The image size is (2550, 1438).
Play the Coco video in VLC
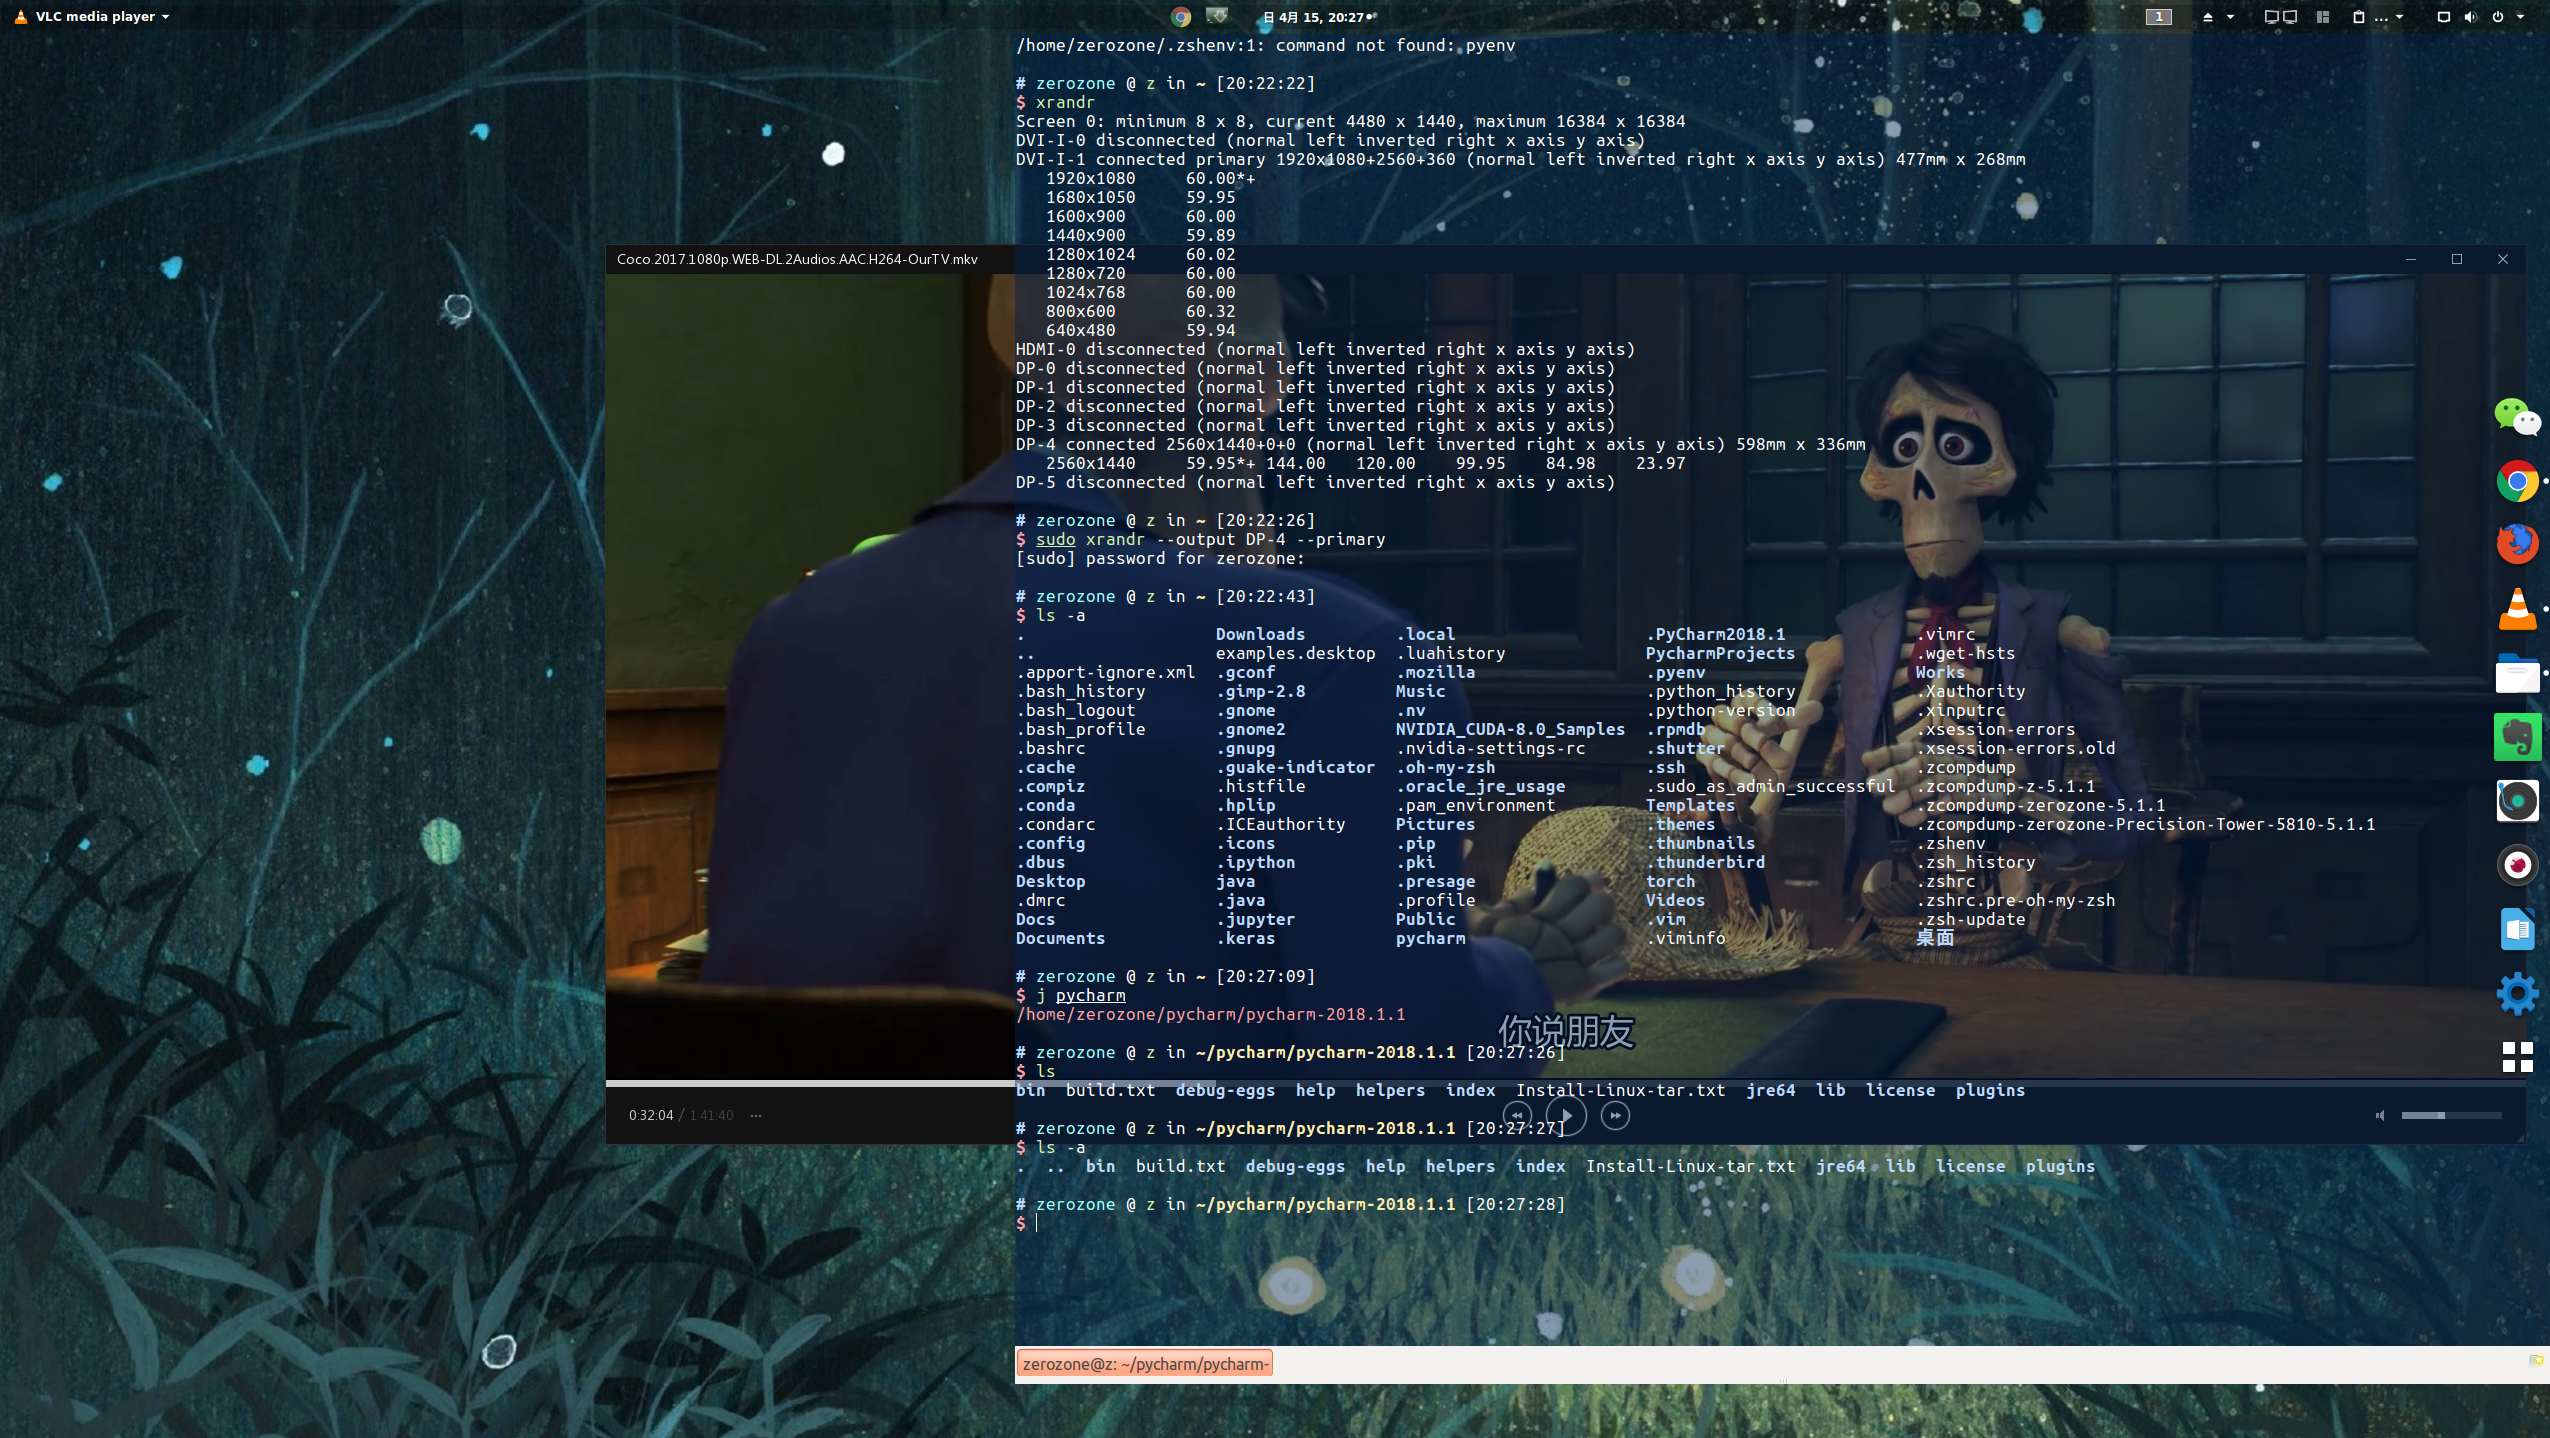1565,1115
